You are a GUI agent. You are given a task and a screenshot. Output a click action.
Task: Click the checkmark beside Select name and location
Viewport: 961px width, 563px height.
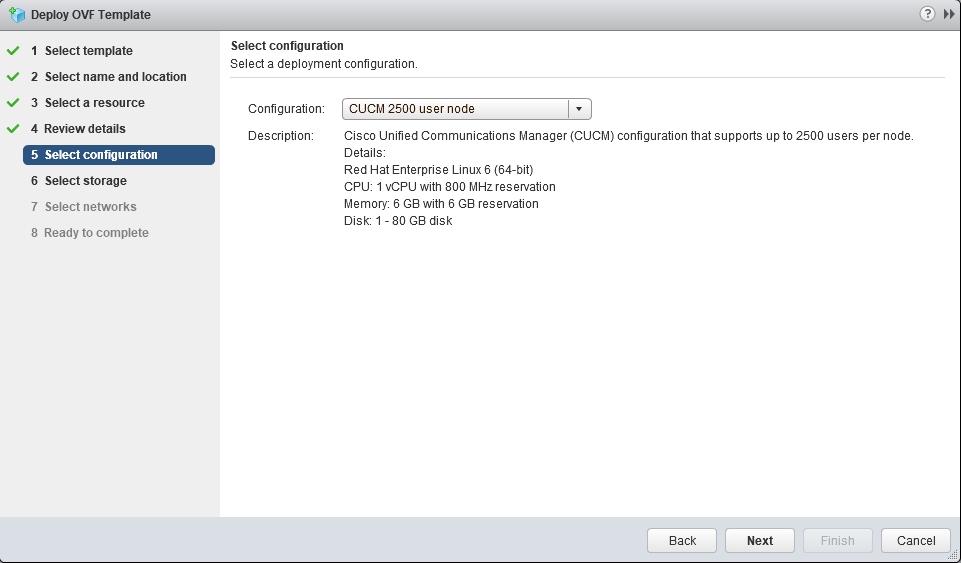point(13,77)
